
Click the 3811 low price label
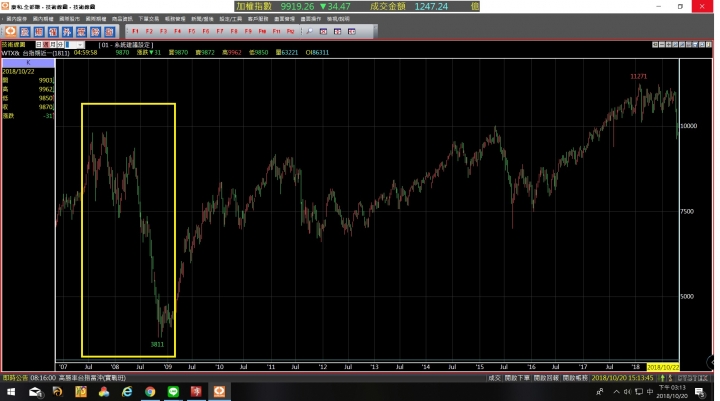(157, 345)
